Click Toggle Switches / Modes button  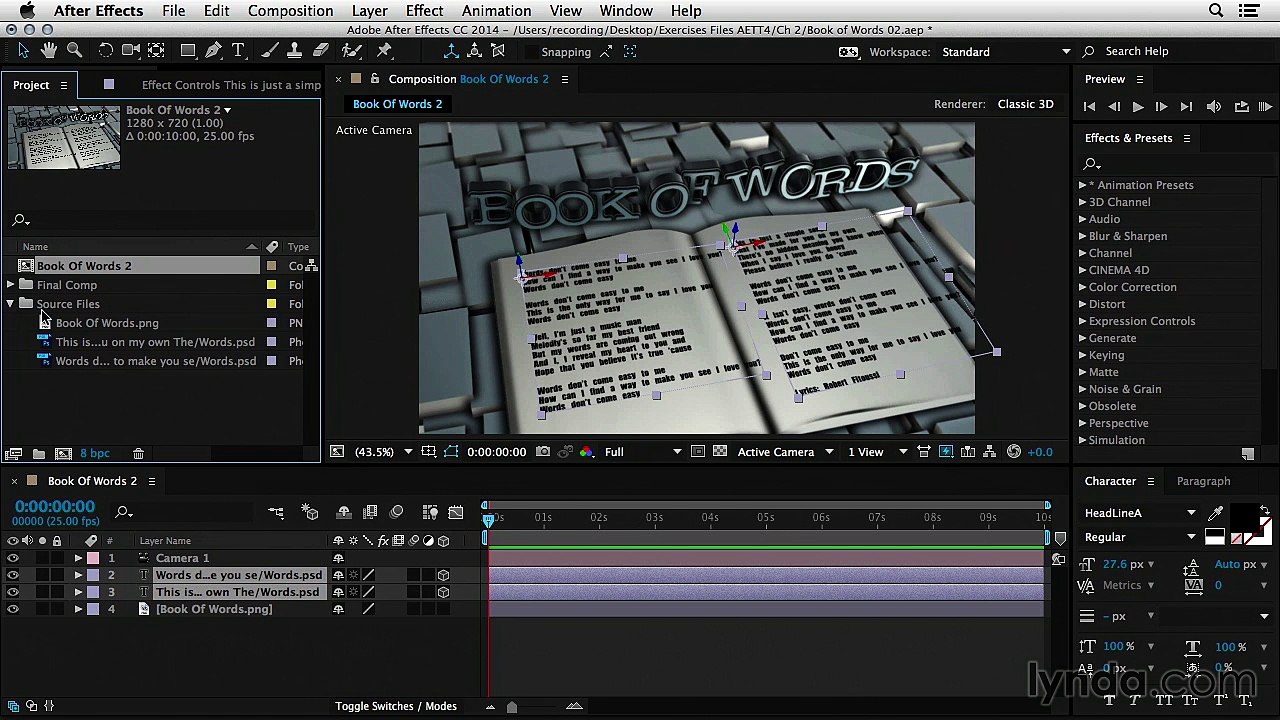tap(396, 706)
